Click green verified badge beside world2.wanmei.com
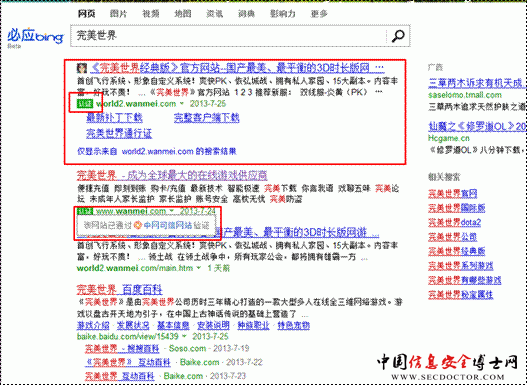This screenshot has height=385, width=527. coord(85,103)
